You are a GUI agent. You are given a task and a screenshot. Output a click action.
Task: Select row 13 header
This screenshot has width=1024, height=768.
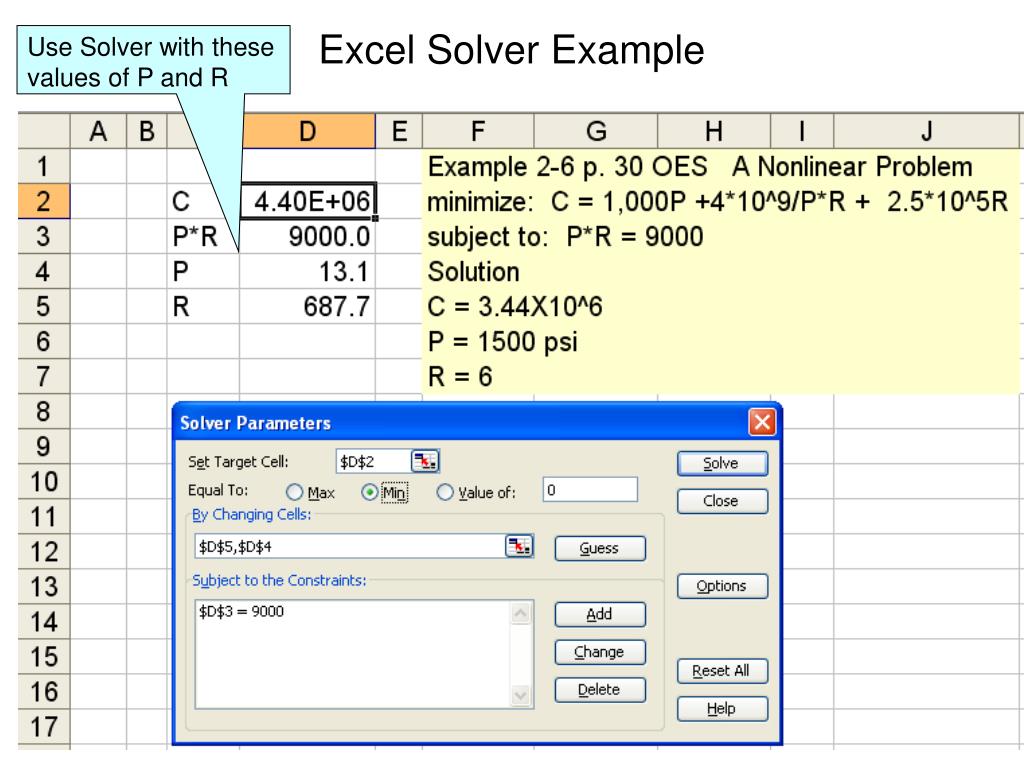pyautogui.click(x=43, y=586)
